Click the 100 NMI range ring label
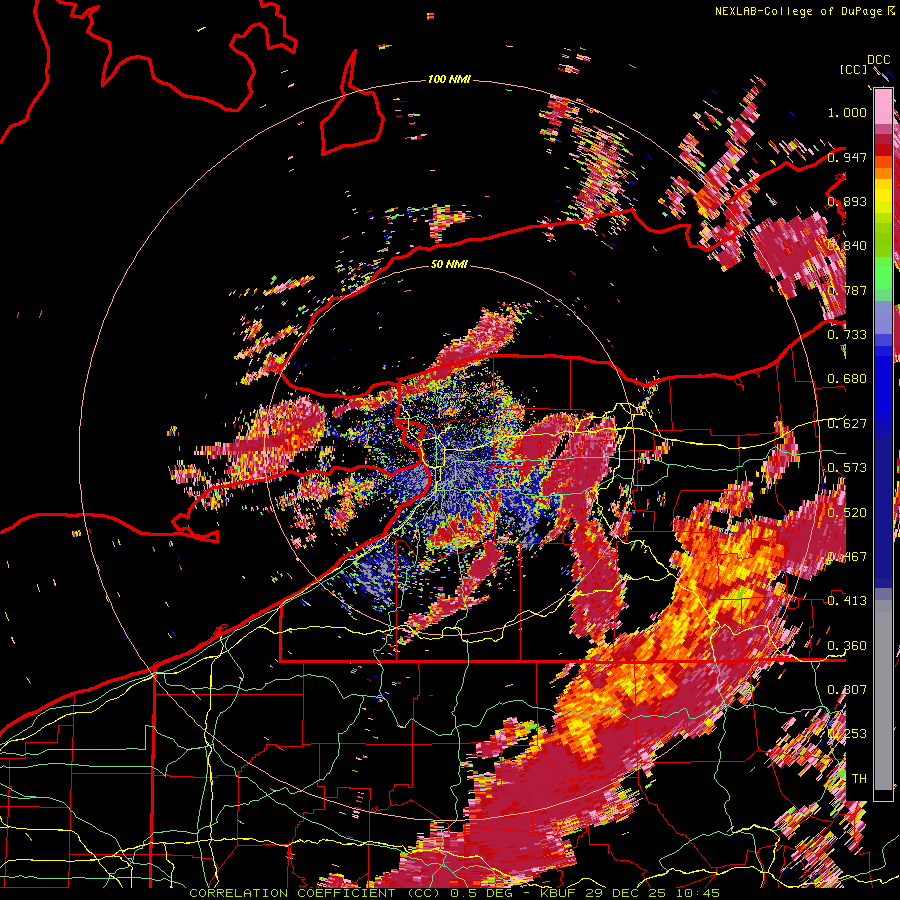 pos(449,79)
